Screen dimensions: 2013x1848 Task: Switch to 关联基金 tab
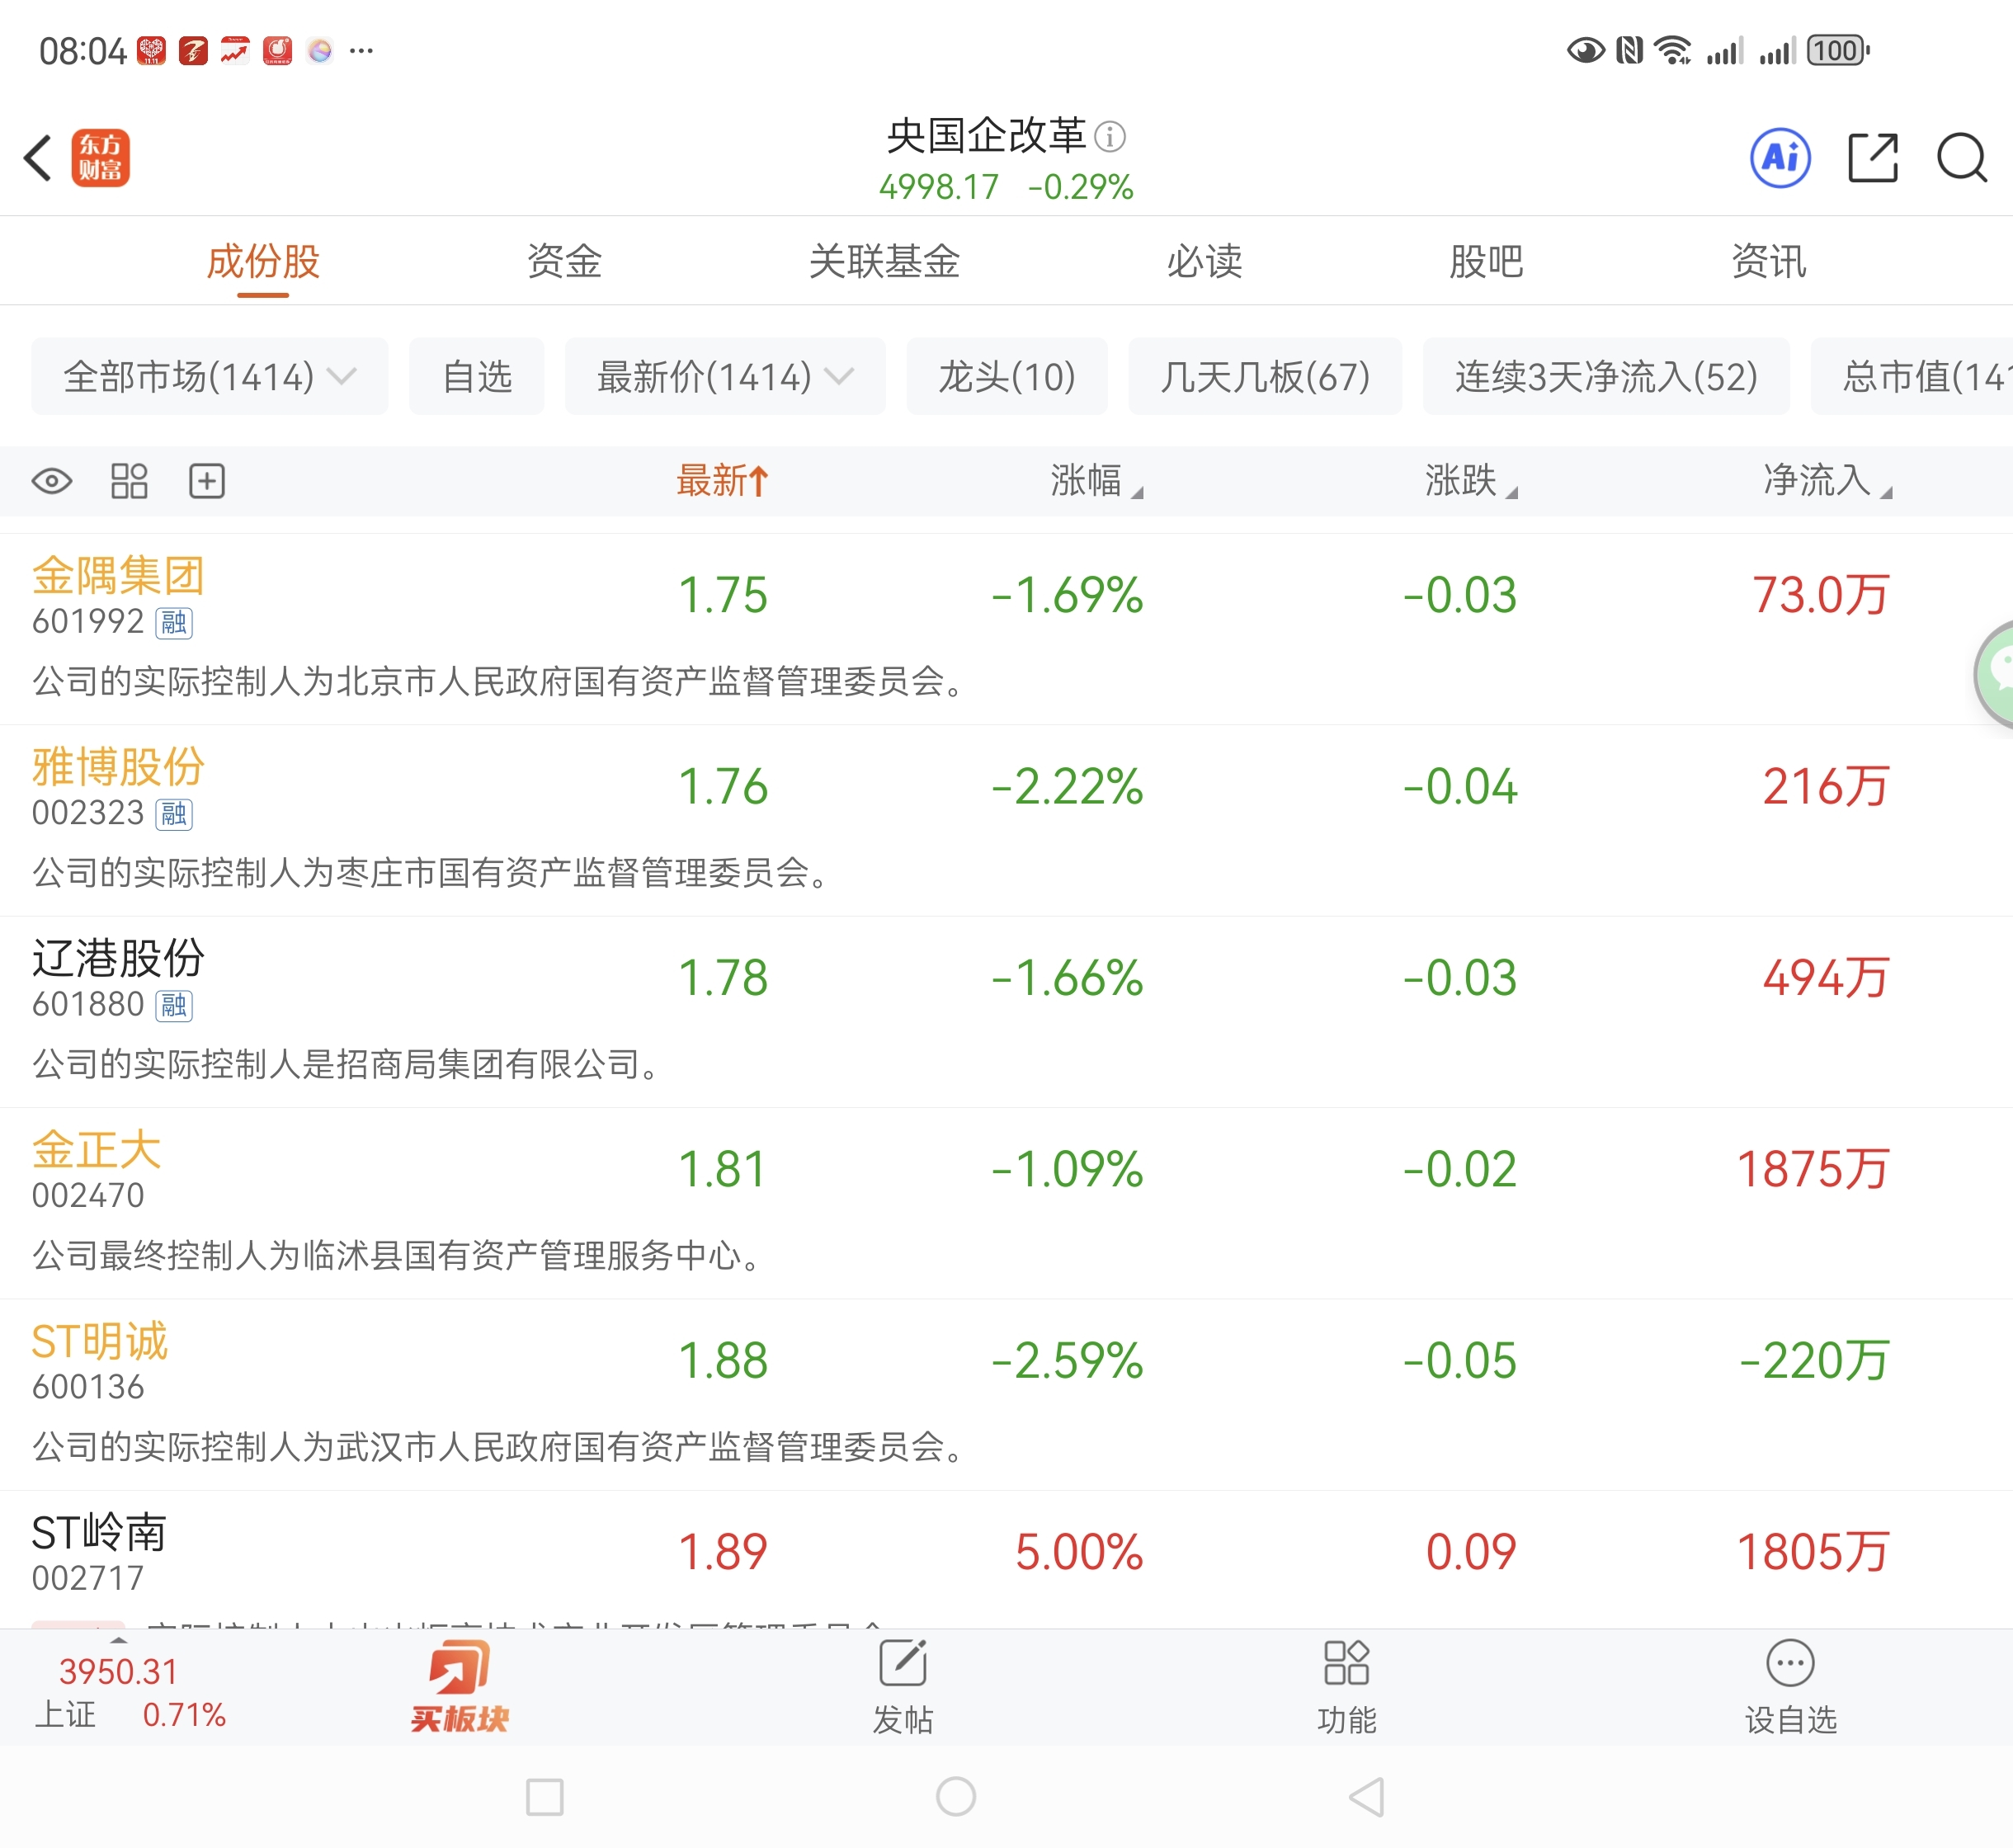(884, 262)
